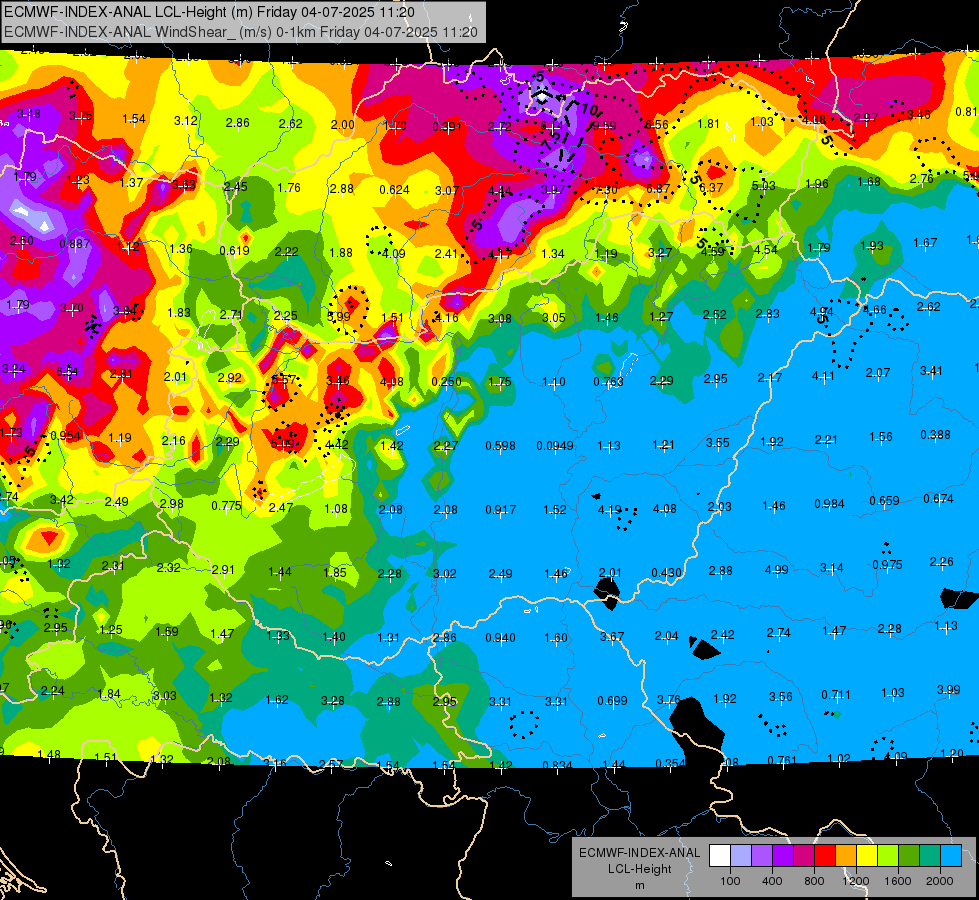This screenshot has height=900, width=979.
Task: Click the dashed contour label 10
Action: (x=591, y=110)
